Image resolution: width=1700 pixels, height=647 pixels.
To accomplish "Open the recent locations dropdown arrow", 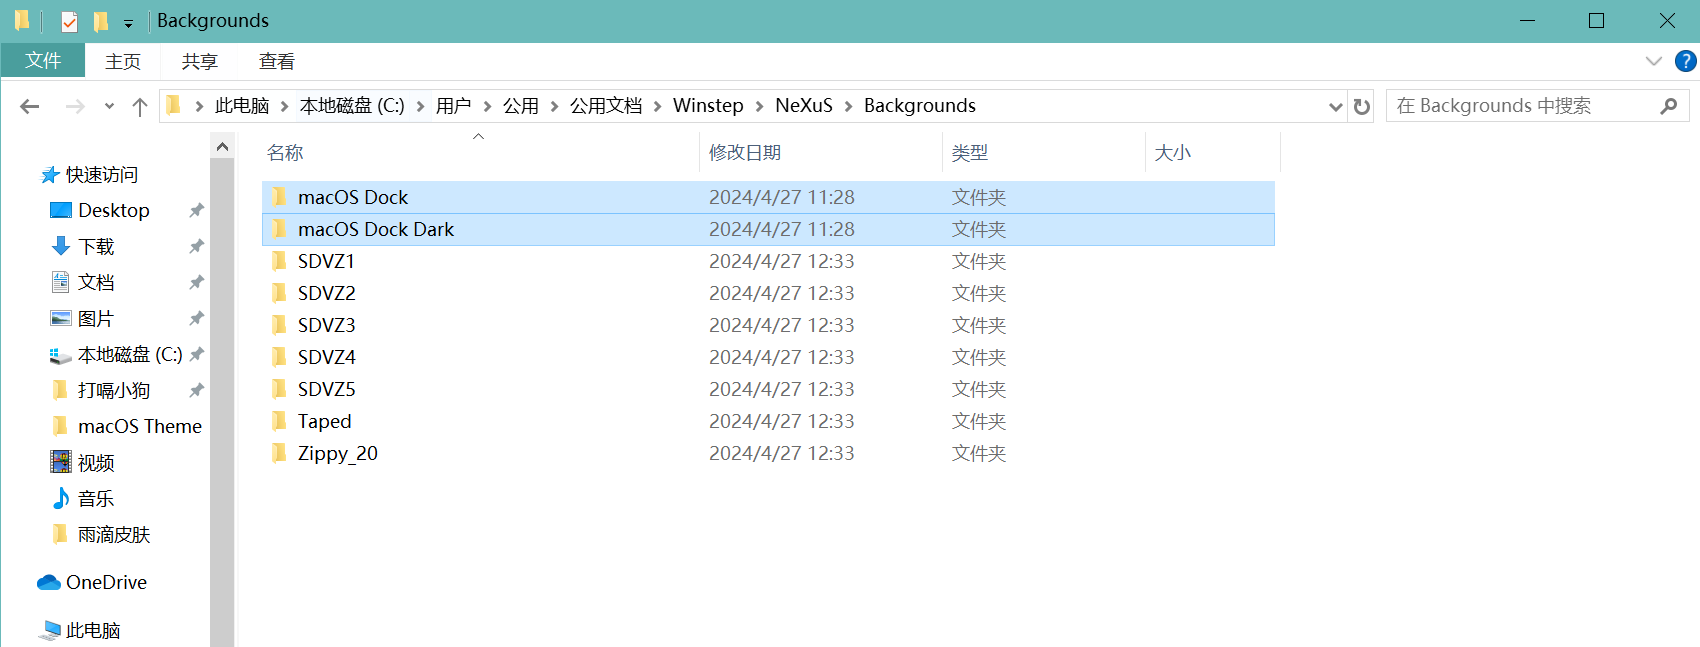I will 109,106.
